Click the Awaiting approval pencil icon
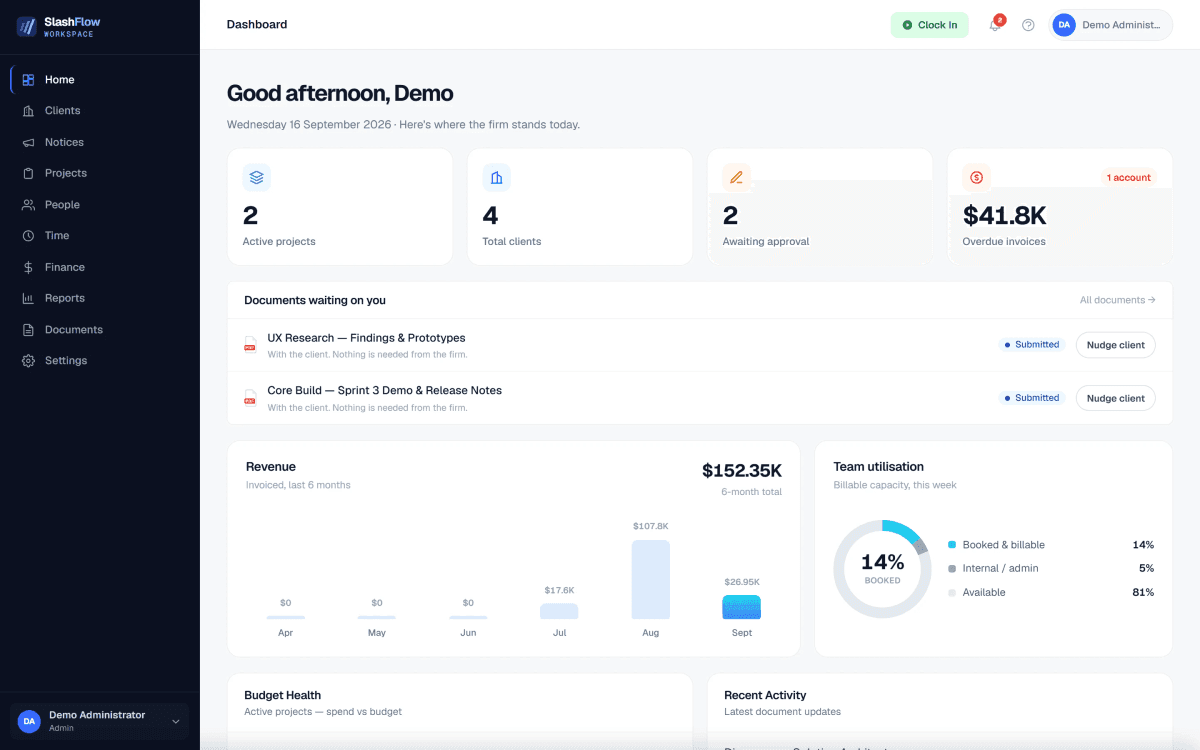The height and width of the screenshot is (750, 1200). pos(737,178)
